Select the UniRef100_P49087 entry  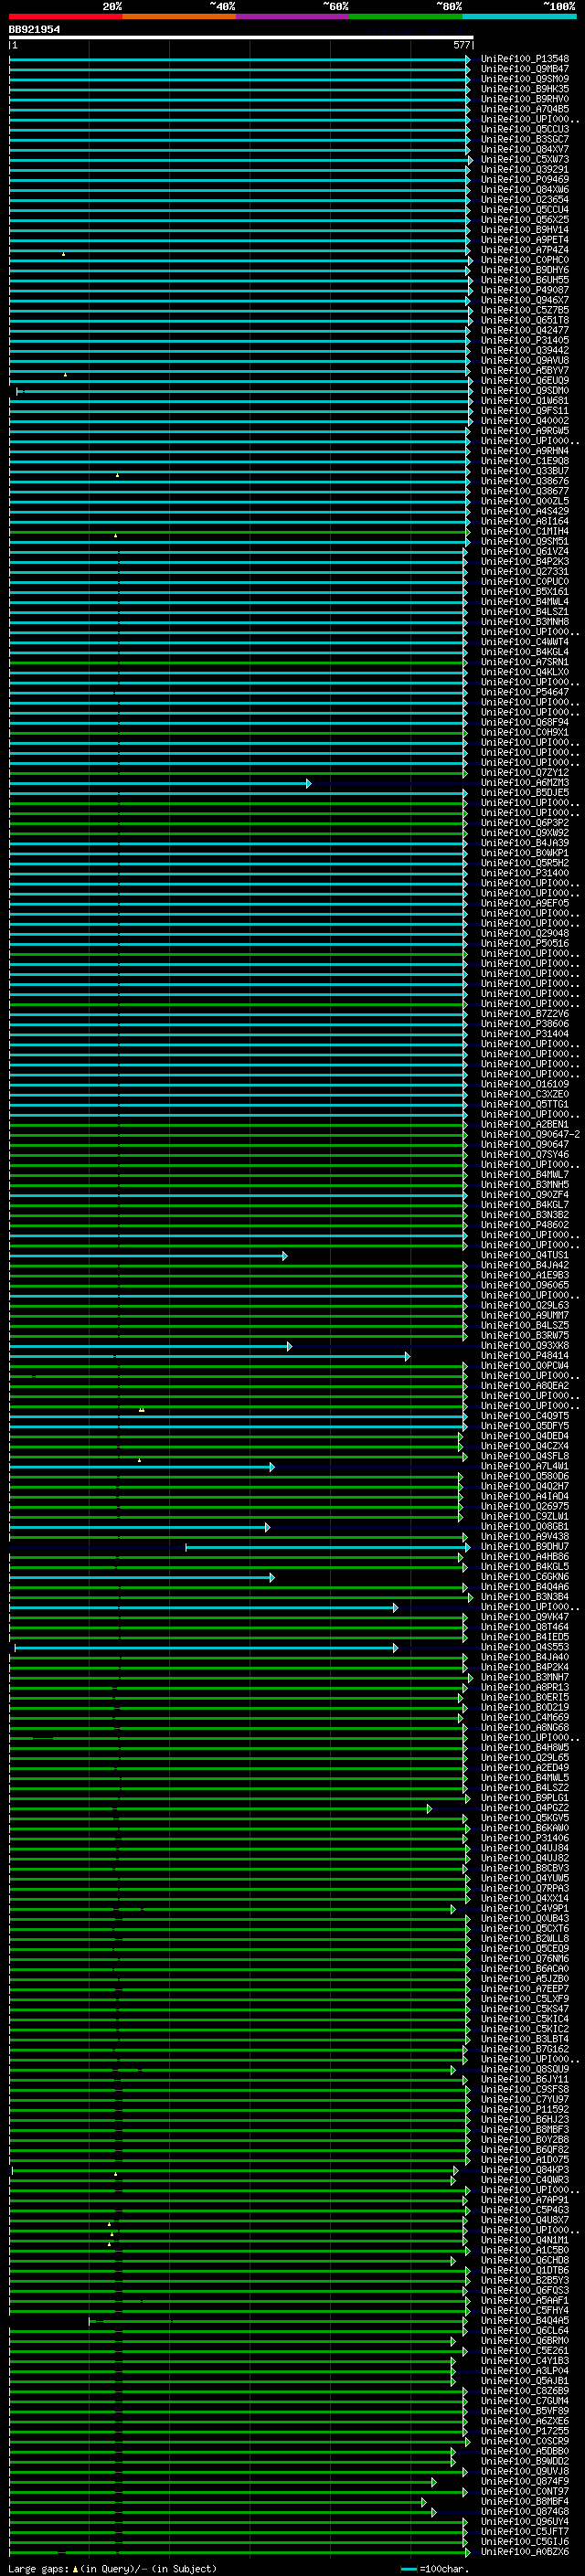524,290
